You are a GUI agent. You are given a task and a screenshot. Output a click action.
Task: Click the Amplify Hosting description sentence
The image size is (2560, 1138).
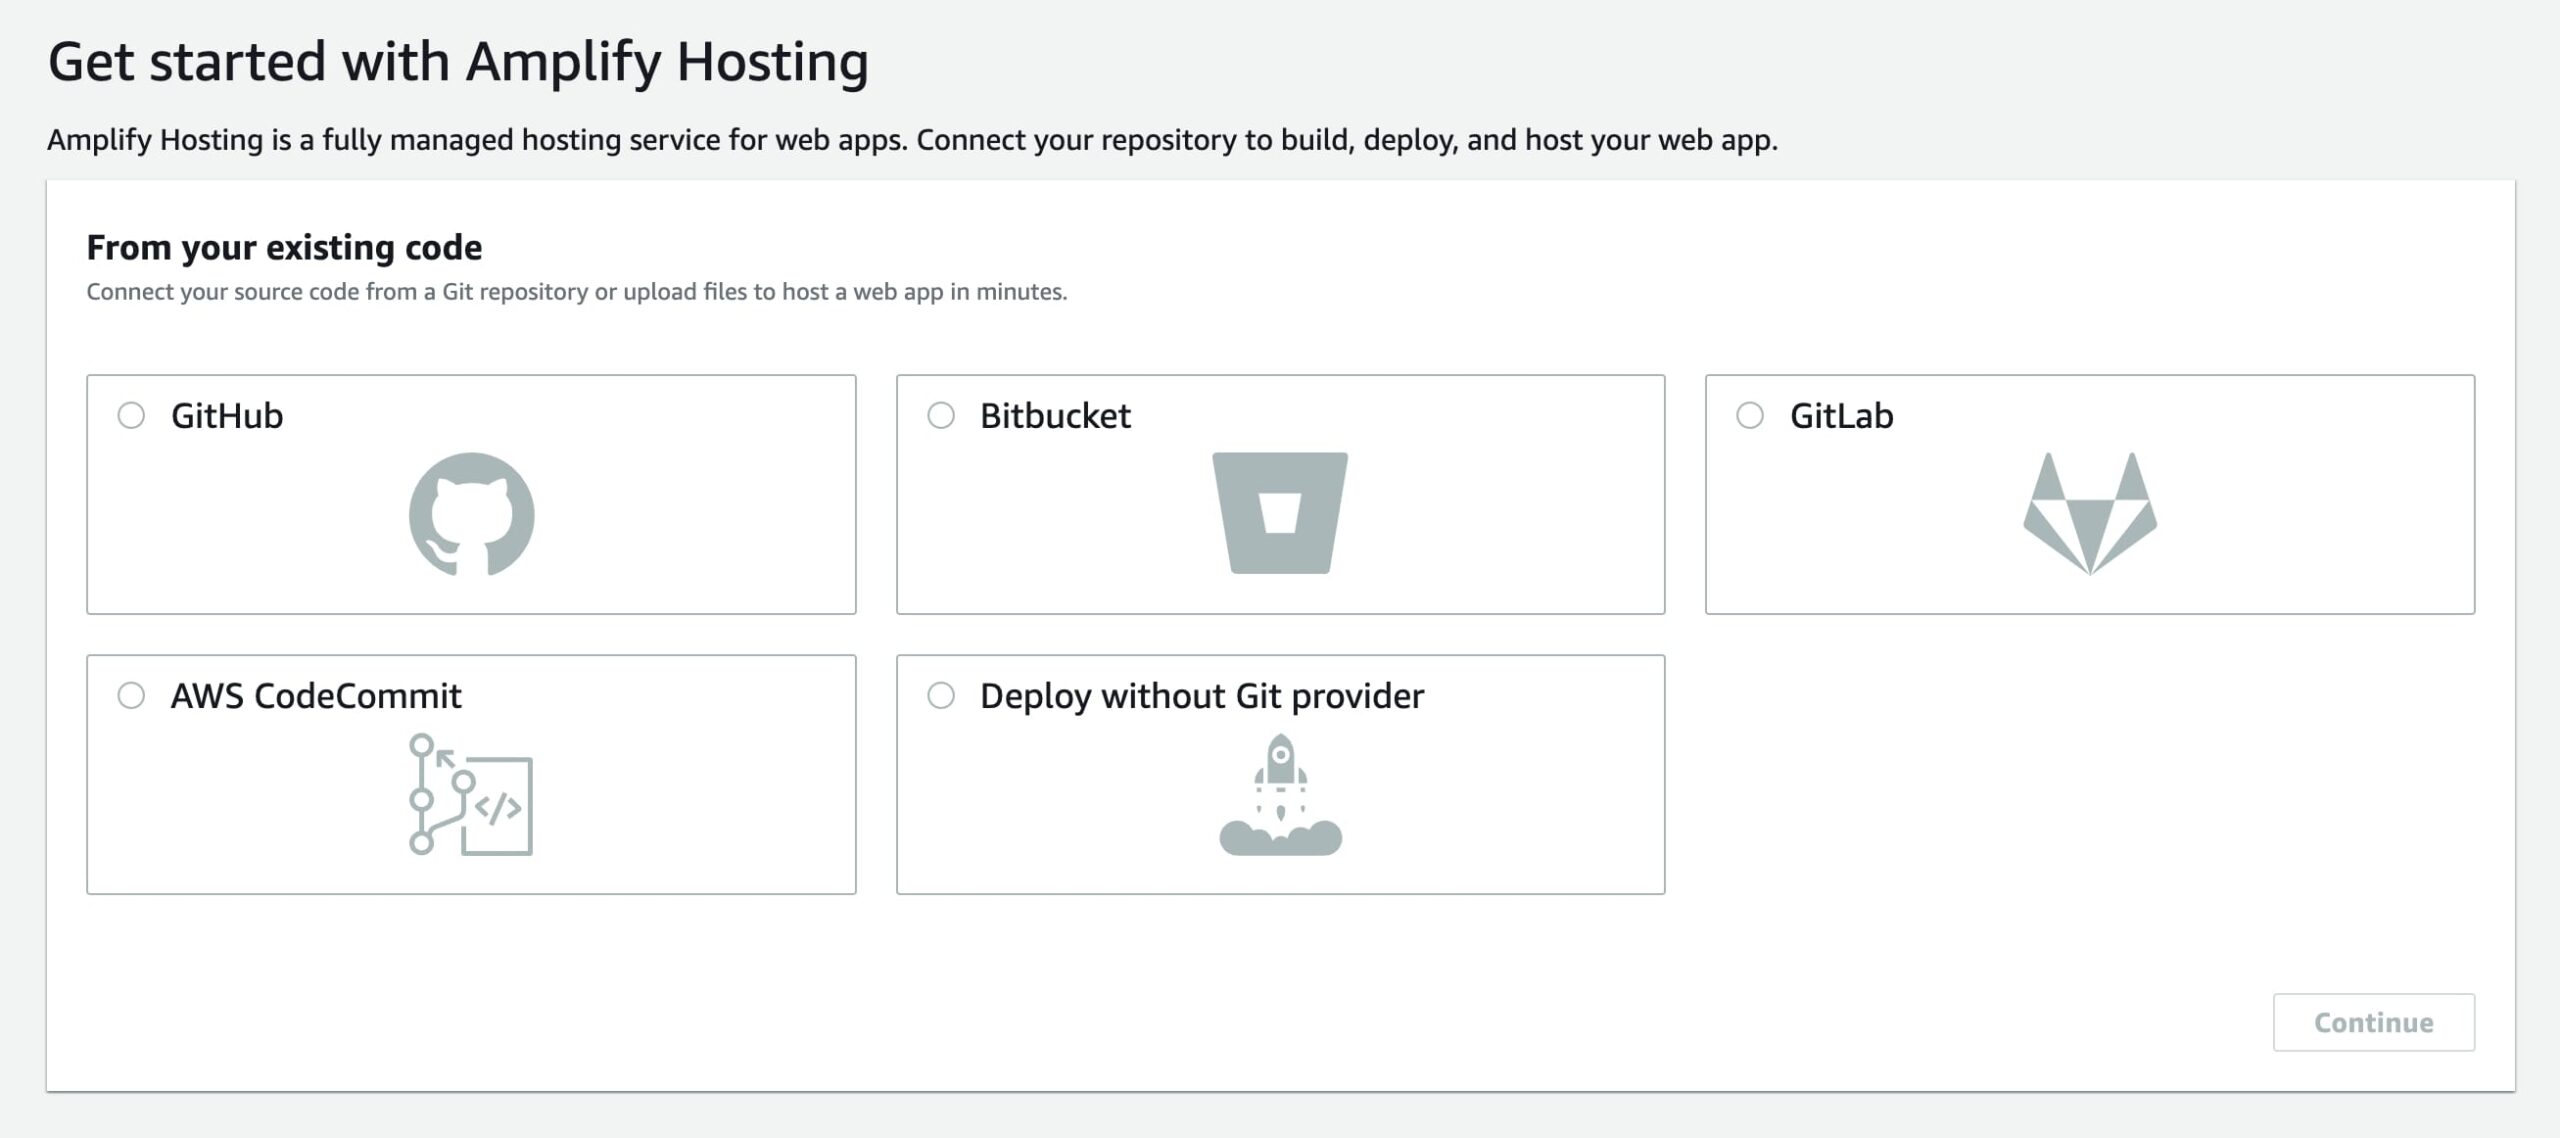[x=912, y=140]
